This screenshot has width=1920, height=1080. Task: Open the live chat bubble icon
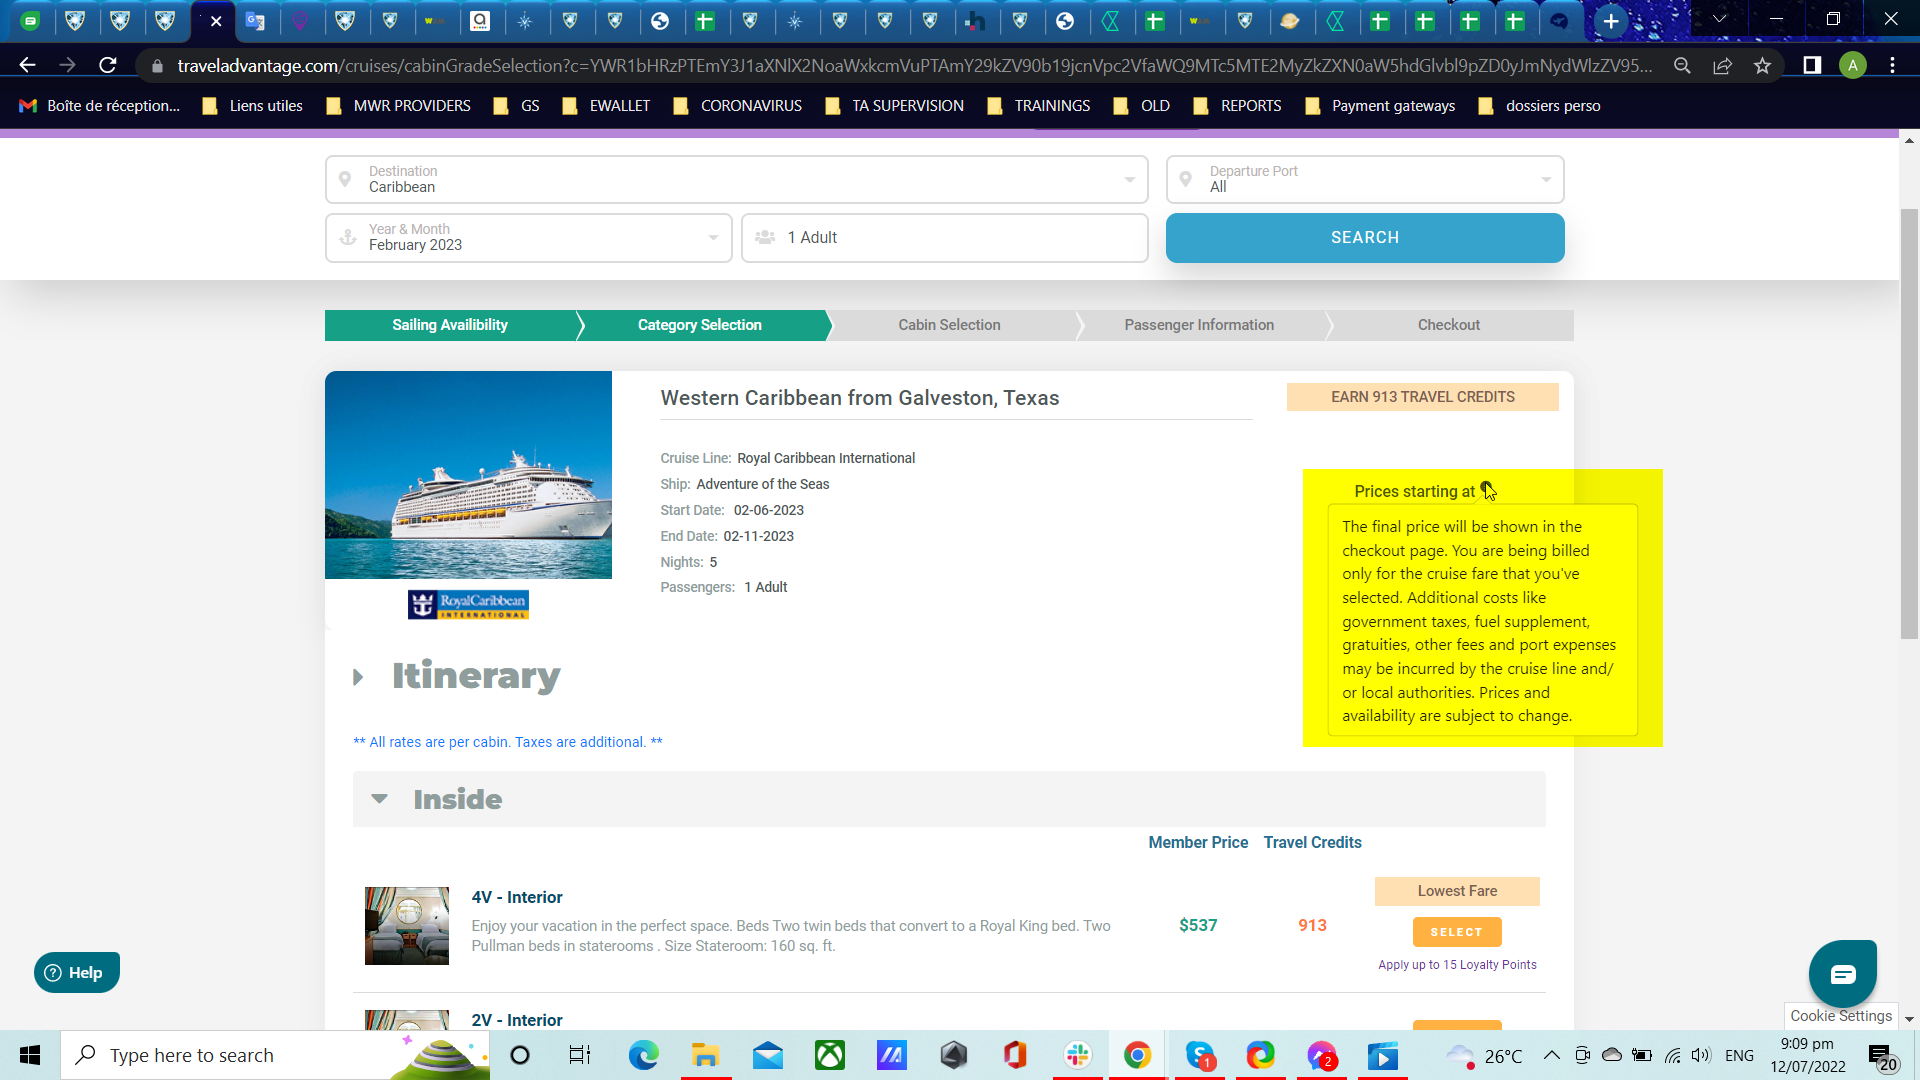[x=1842, y=973]
